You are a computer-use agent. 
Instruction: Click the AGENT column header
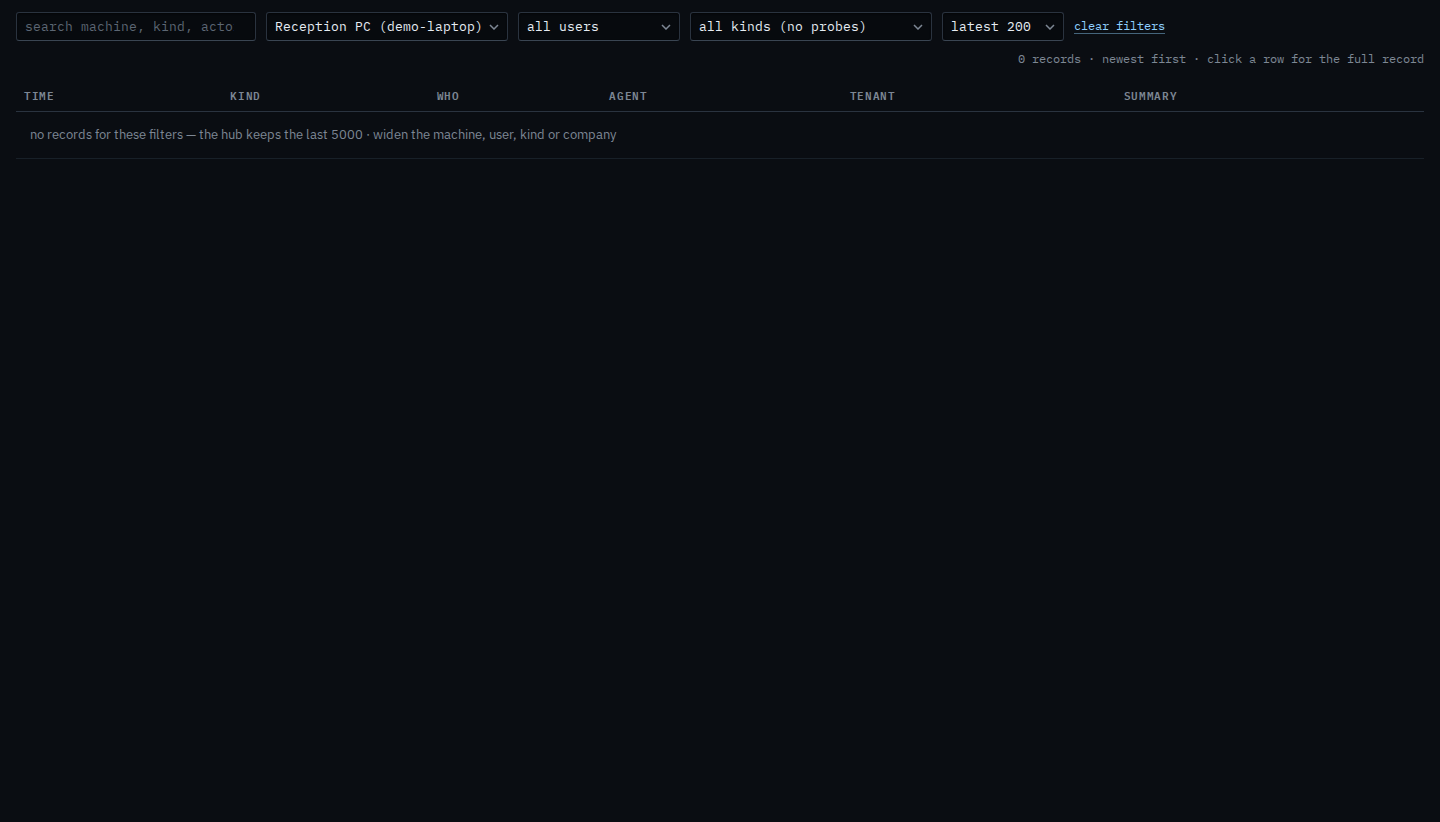point(628,96)
